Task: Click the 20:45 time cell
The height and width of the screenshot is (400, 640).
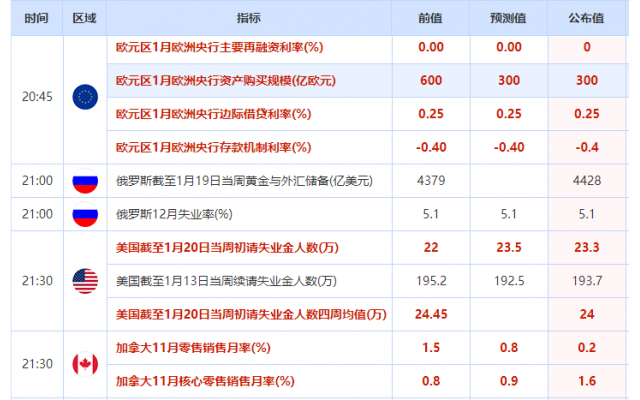Action: [37, 97]
